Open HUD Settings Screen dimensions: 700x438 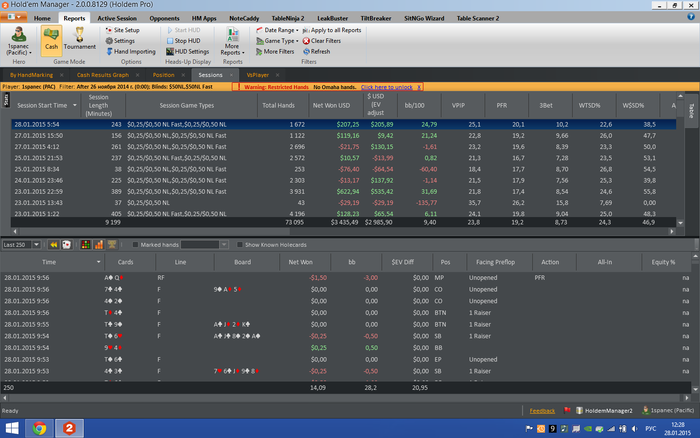(x=188, y=51)
